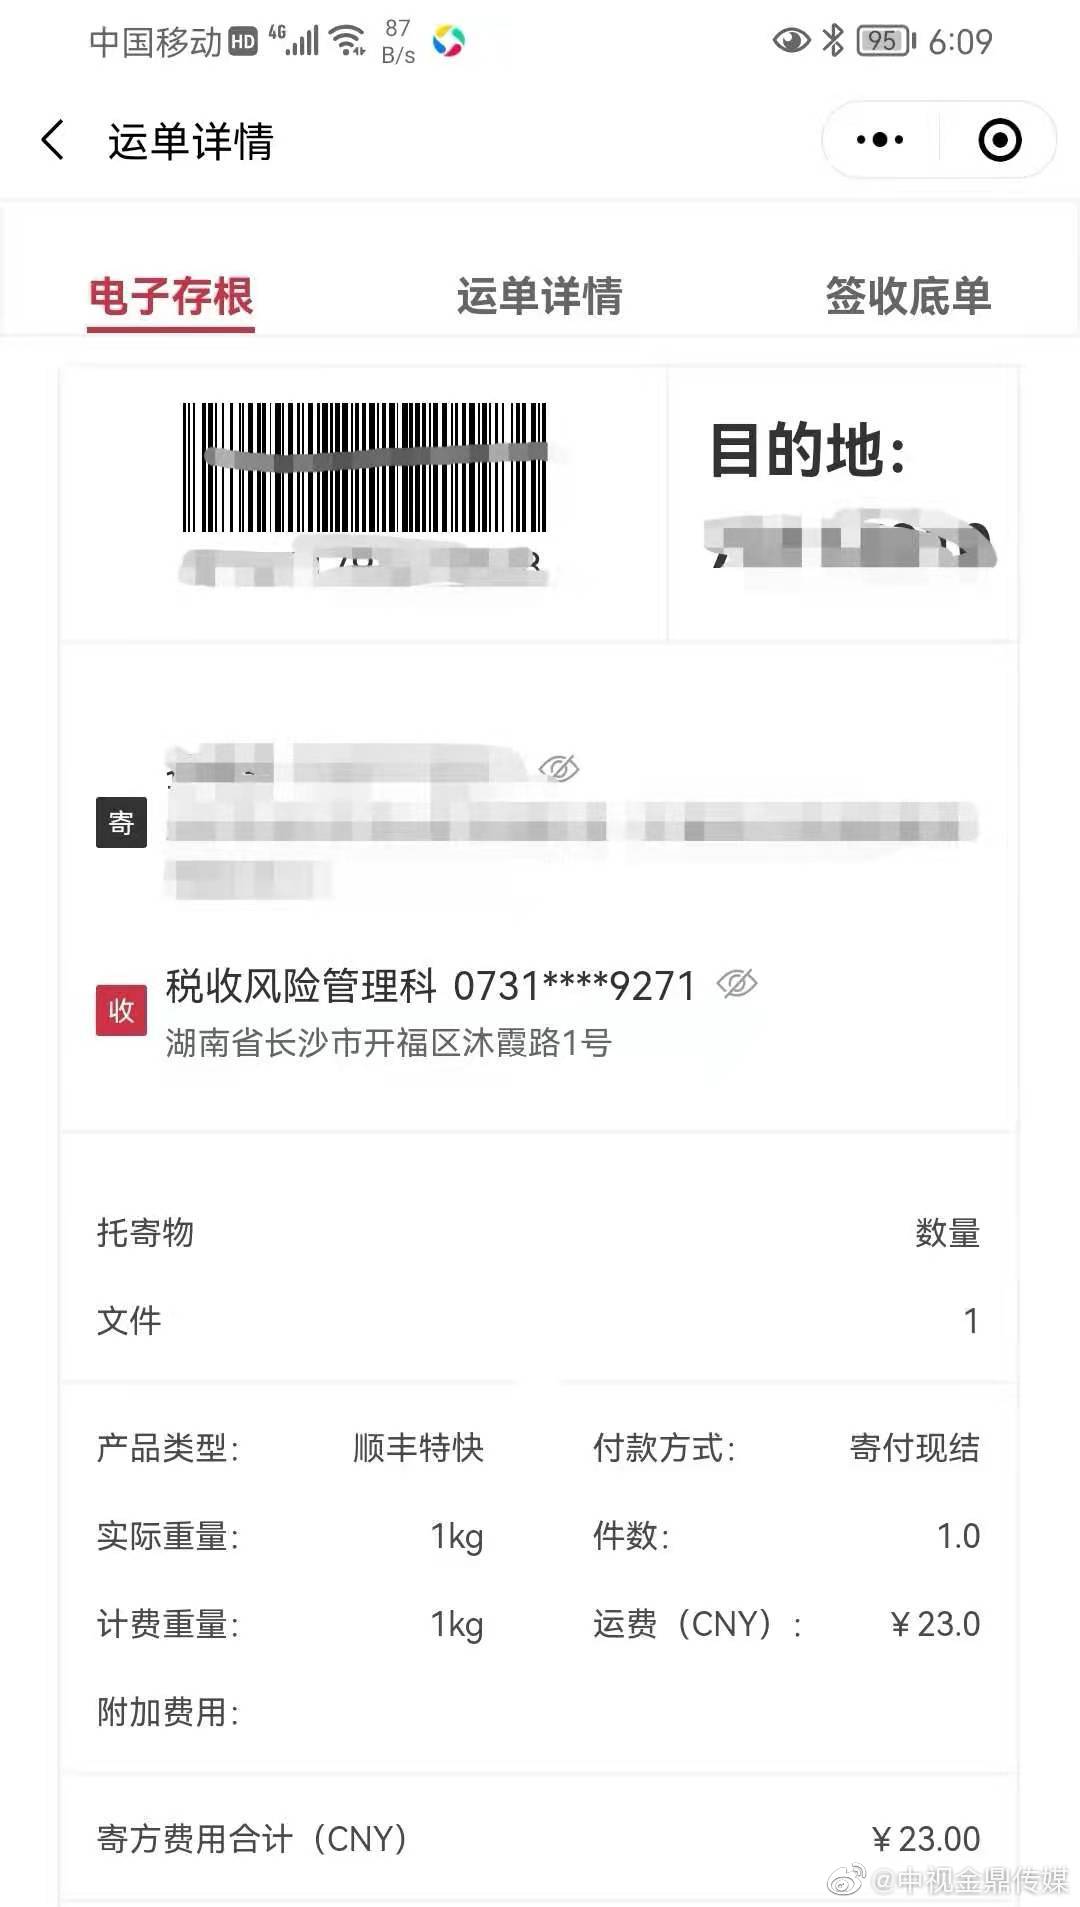Tap the waybill barcode image

click(x=364, y=467)
